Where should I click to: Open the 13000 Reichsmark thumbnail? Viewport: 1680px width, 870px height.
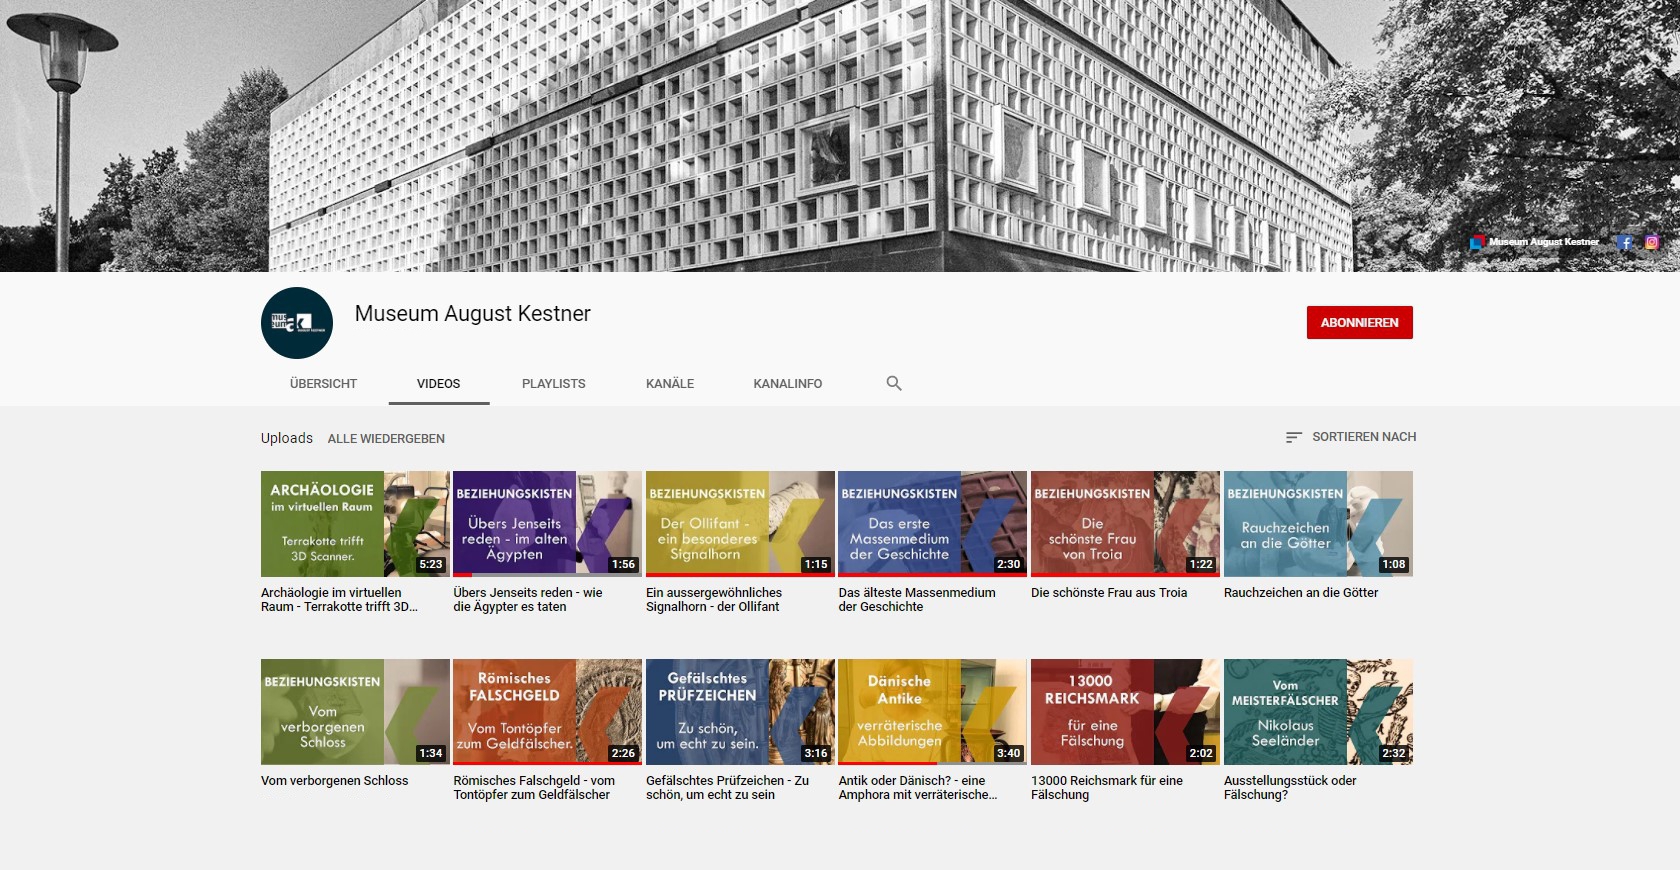1125,712
